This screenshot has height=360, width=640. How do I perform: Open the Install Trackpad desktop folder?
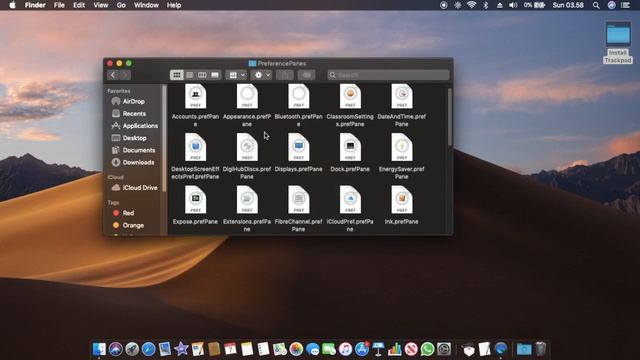618,43
